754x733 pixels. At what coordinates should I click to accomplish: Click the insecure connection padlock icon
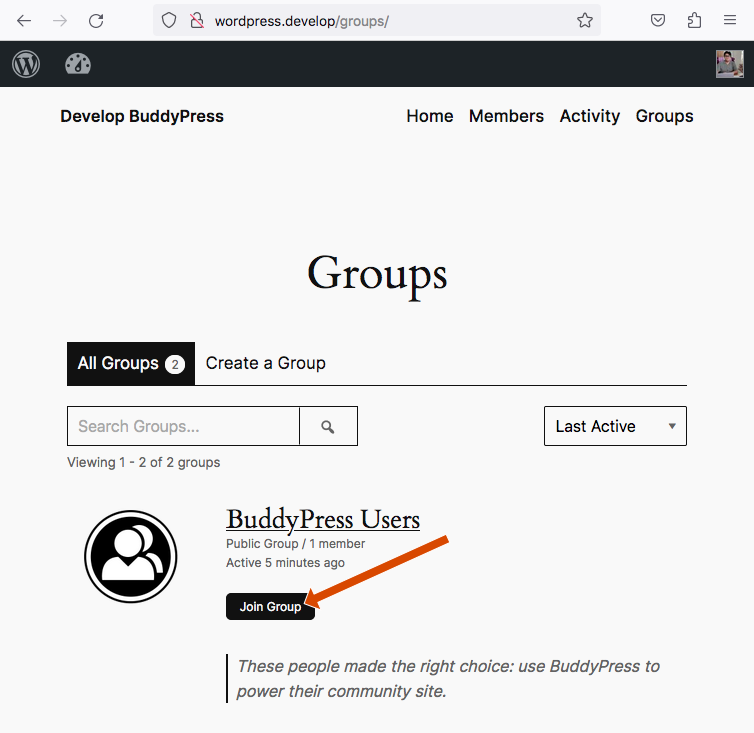[197, 21]
